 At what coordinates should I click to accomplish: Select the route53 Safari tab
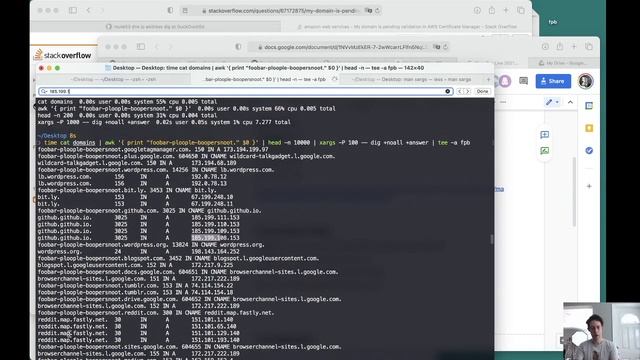click(x=156, y=27)
